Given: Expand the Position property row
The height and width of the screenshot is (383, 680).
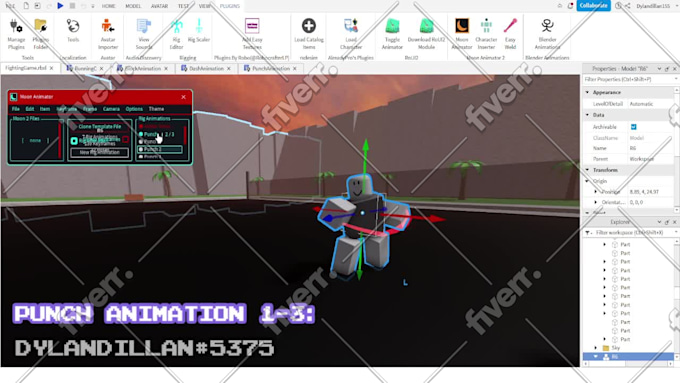Looking at the screenshot, I should [595, 192].
